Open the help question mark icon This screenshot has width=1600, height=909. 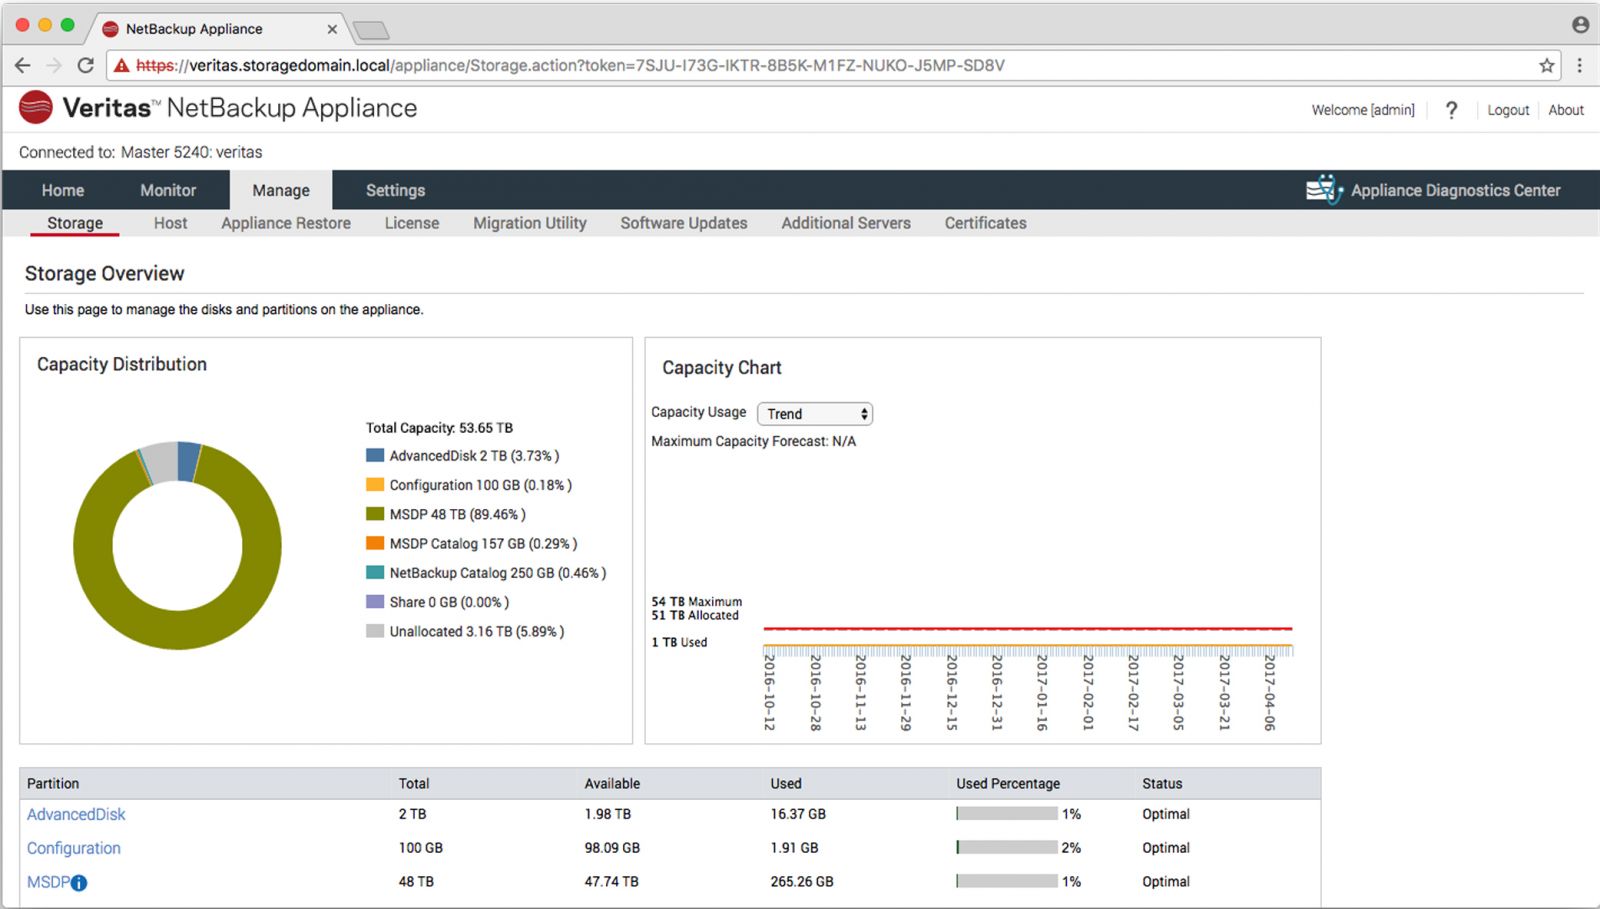[1451, 110]
